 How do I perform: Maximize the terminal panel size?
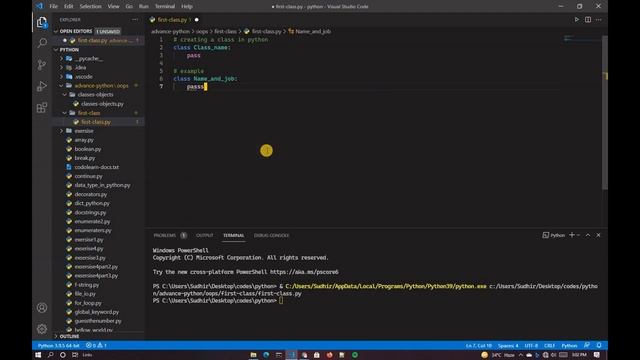(x=588, y=235)
